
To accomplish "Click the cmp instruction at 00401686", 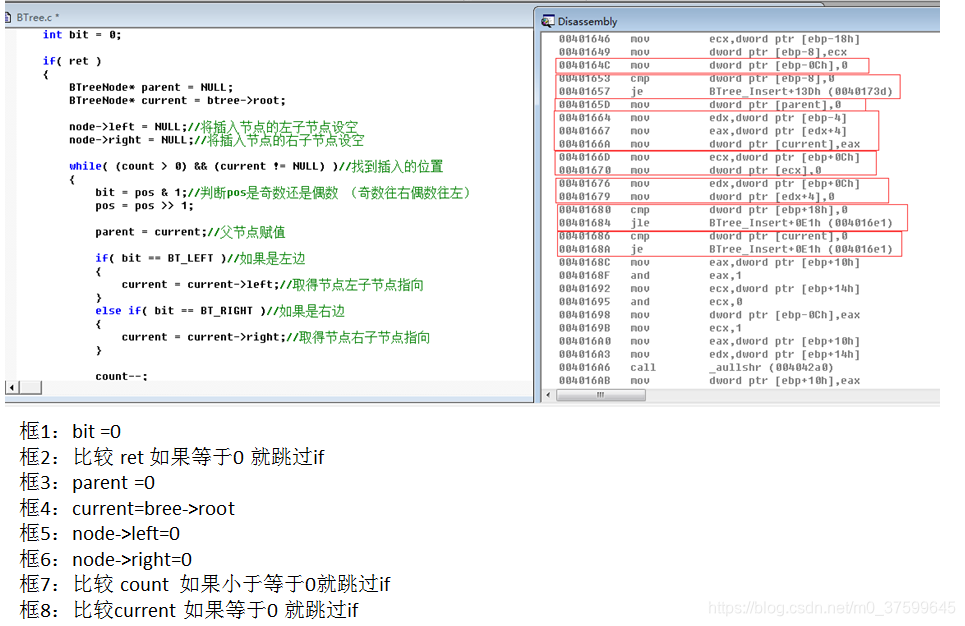I will (703, 236).
